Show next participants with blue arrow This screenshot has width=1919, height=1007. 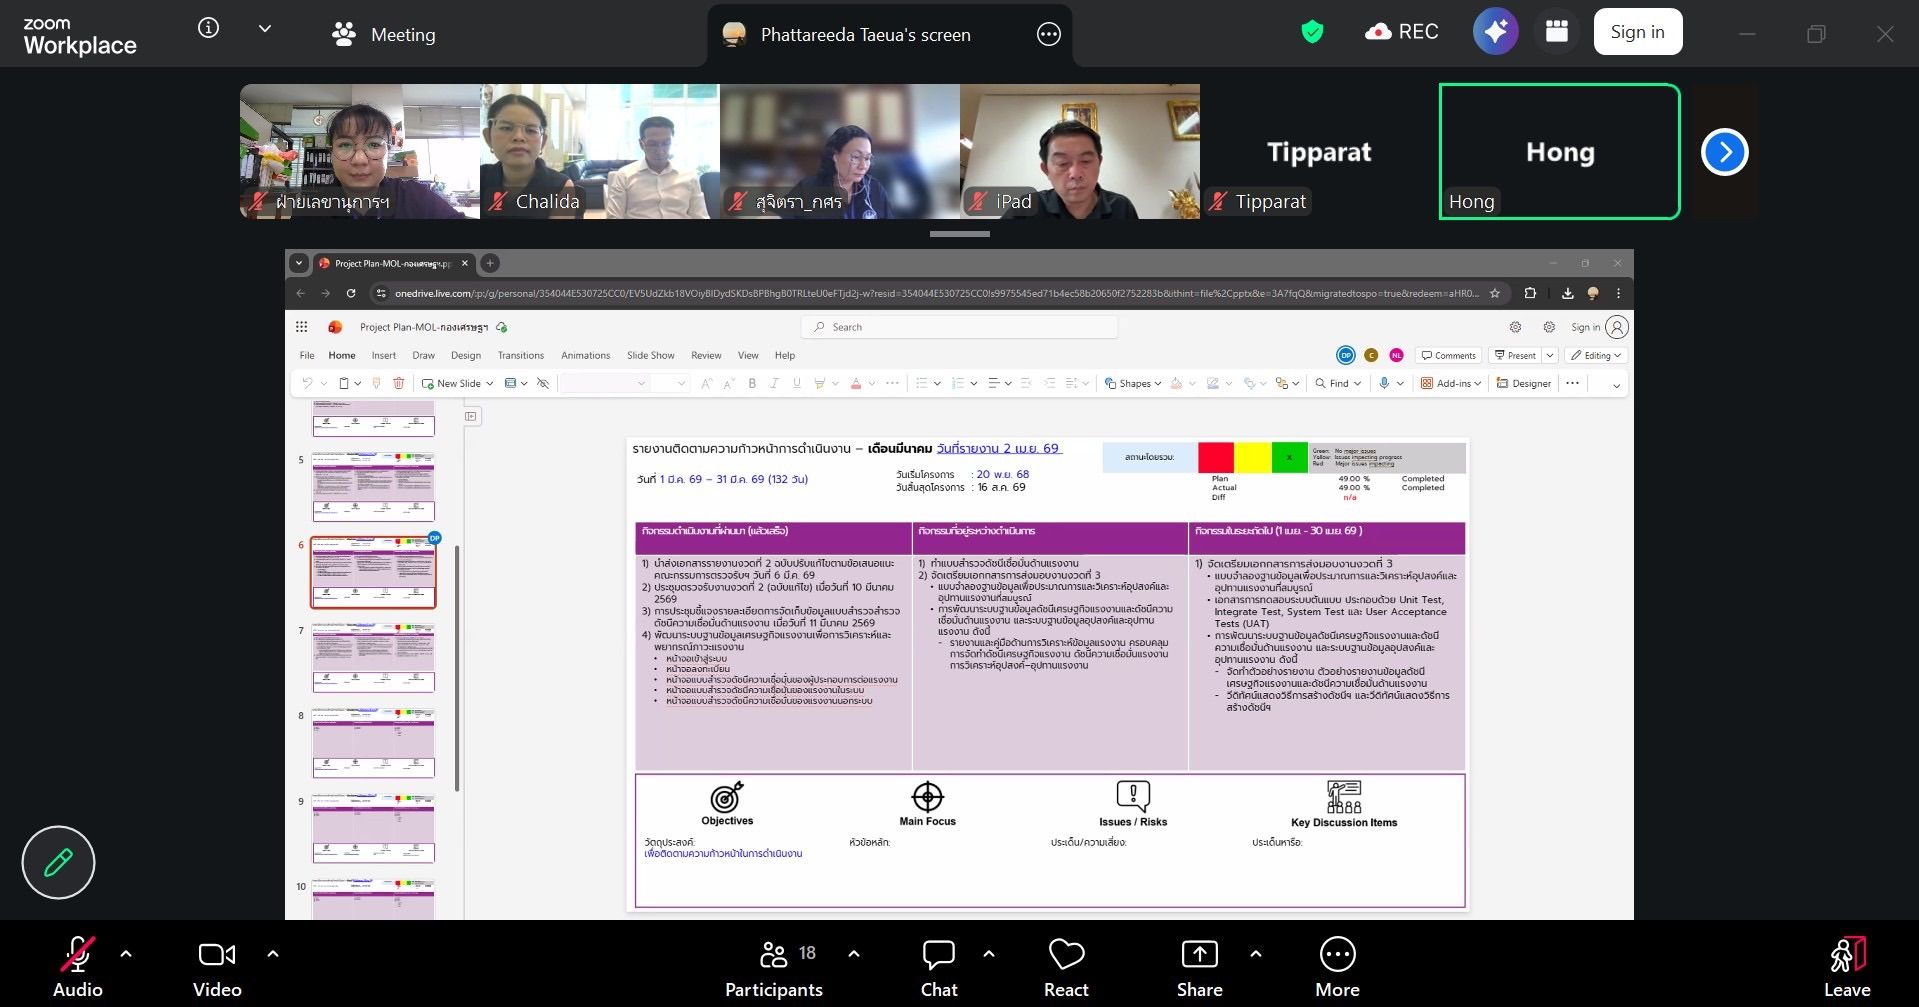pyautogui.click(x=1724, y=152)
